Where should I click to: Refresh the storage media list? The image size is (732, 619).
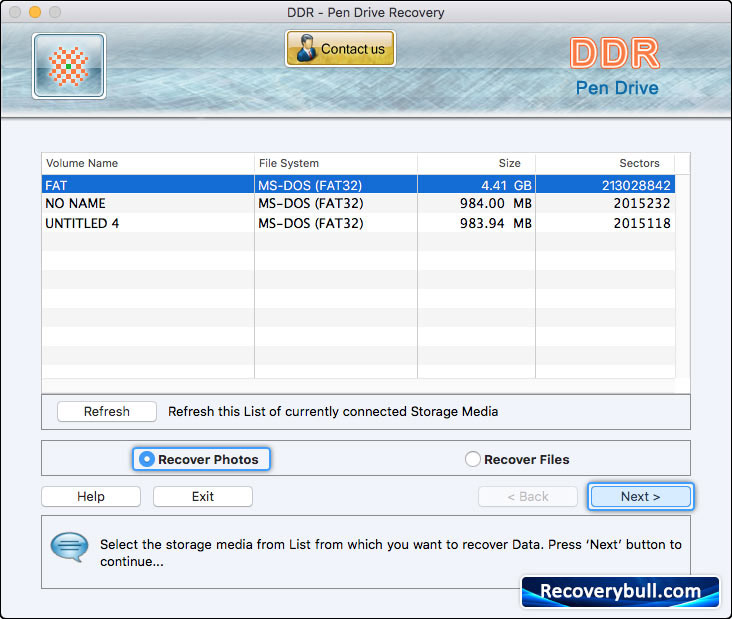pos(107,411)
